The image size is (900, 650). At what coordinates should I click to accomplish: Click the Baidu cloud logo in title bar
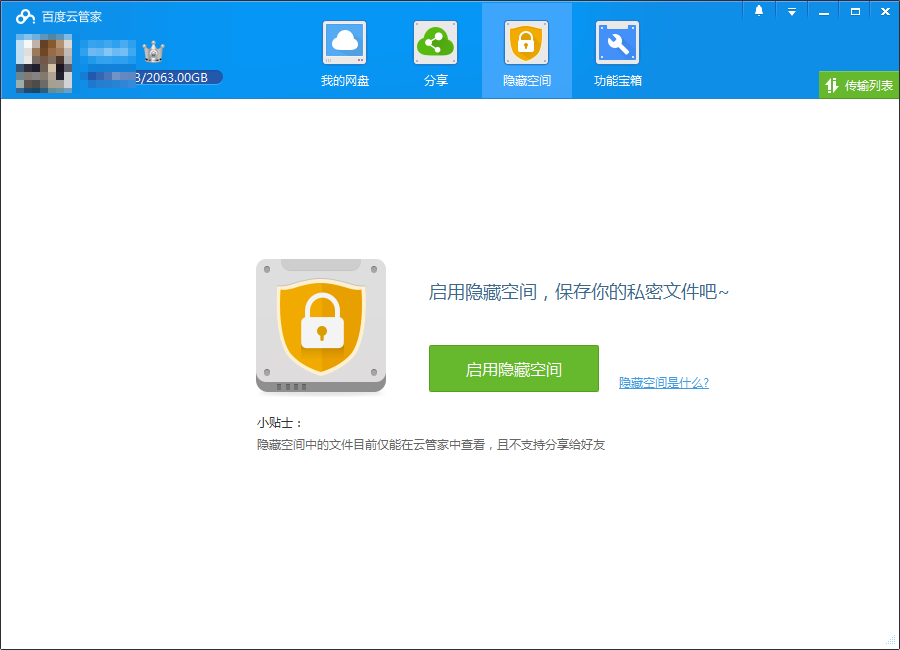[x=25, y=16]
